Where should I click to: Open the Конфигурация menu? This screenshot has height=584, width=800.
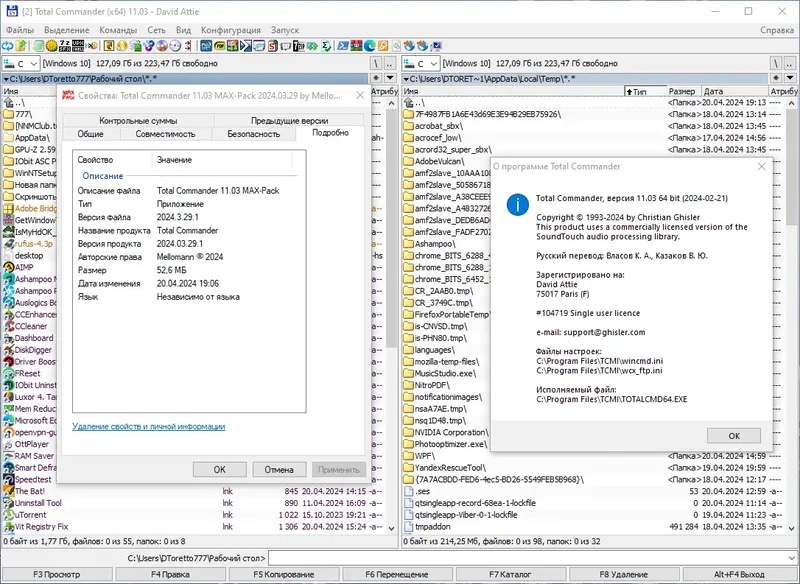(x=231, y=30)
